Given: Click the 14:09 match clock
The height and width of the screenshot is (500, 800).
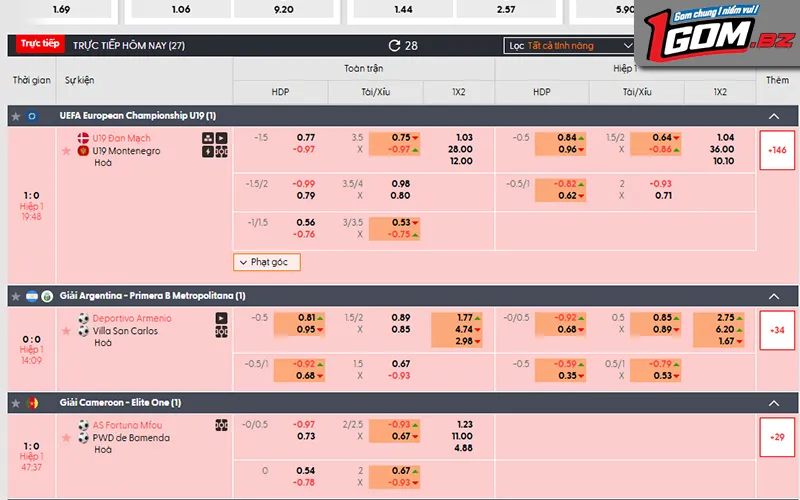Looking at the screenshot, I should pos(31,360).
